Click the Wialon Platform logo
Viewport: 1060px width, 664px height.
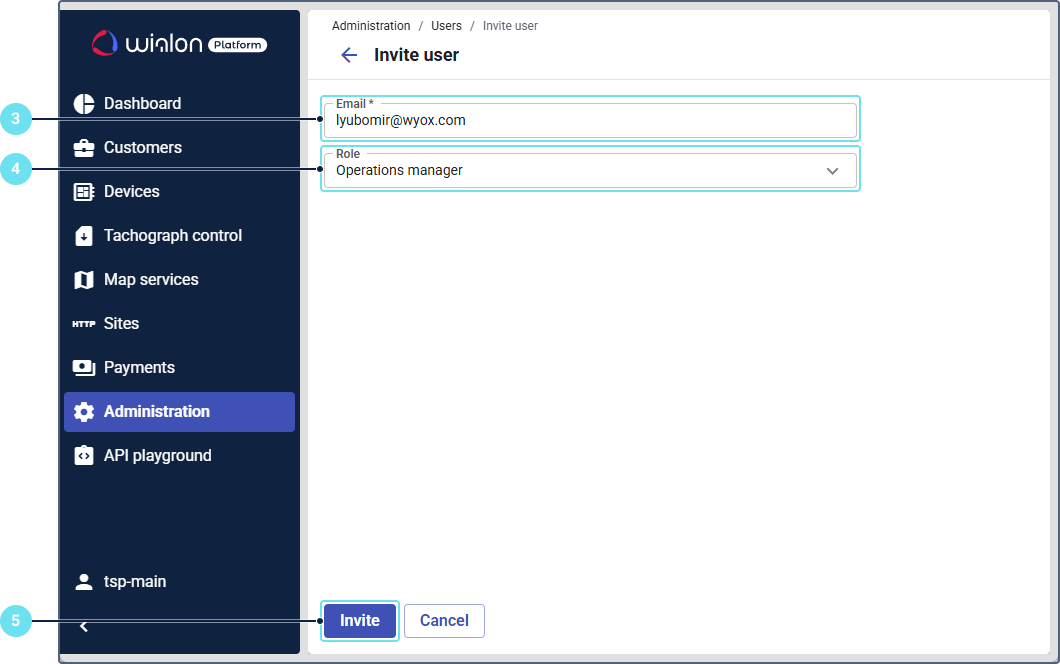(180, 43)
